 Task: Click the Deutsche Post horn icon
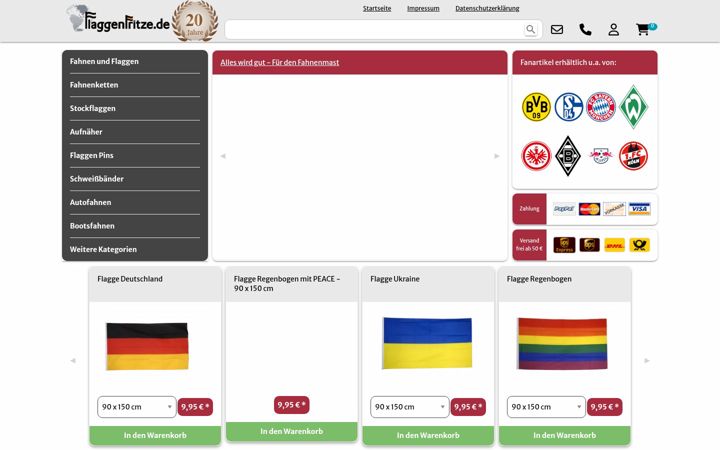click(x=639, y=245)
